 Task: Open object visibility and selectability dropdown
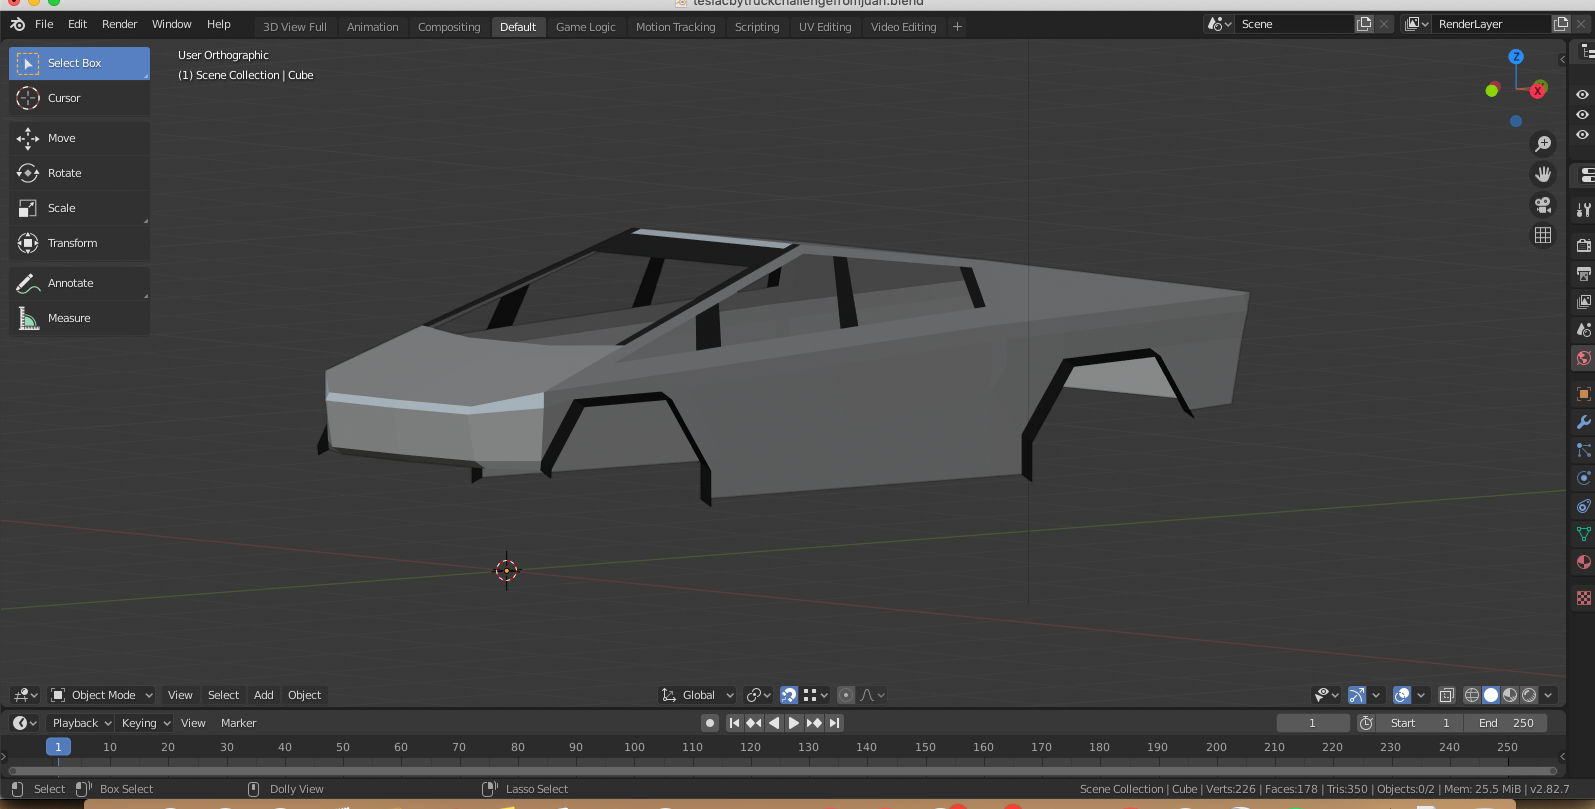coord(1327,695)
